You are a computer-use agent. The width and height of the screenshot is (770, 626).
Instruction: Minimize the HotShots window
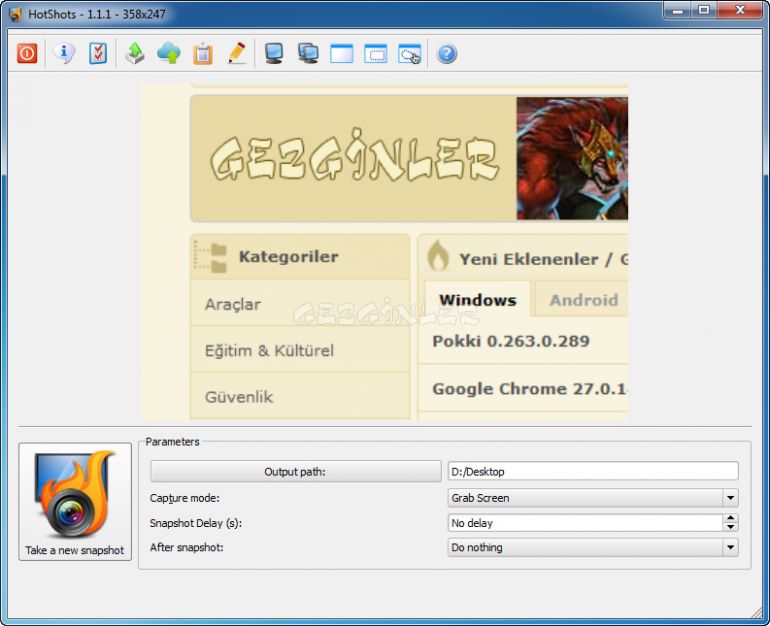(678, 10)
